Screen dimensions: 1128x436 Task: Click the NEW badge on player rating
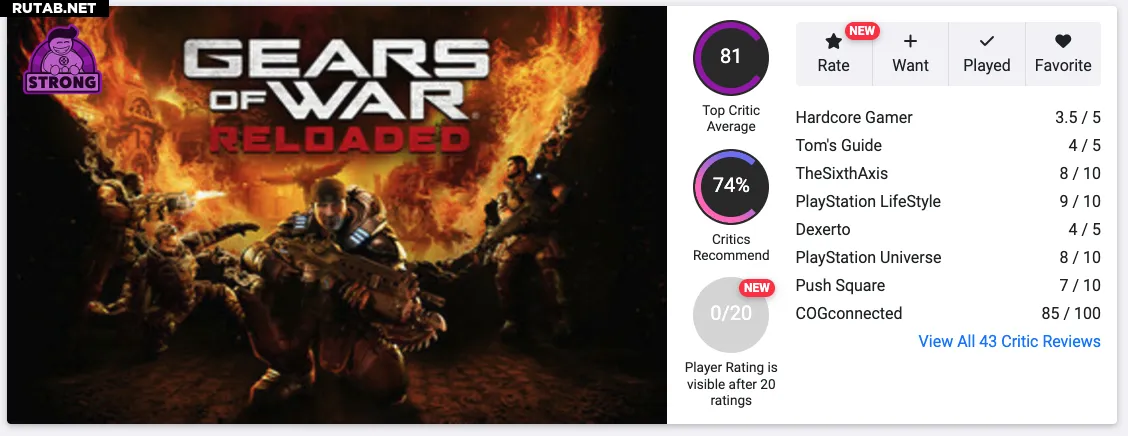[757, 288]
